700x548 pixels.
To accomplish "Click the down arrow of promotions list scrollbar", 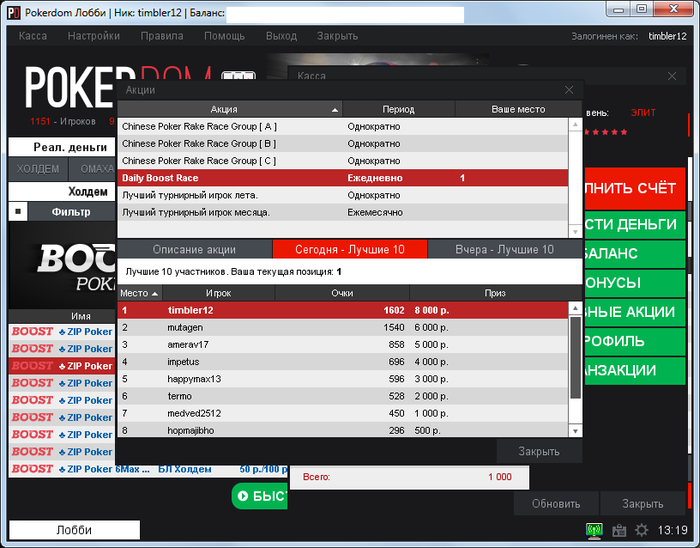I will (x=575, y=232).
